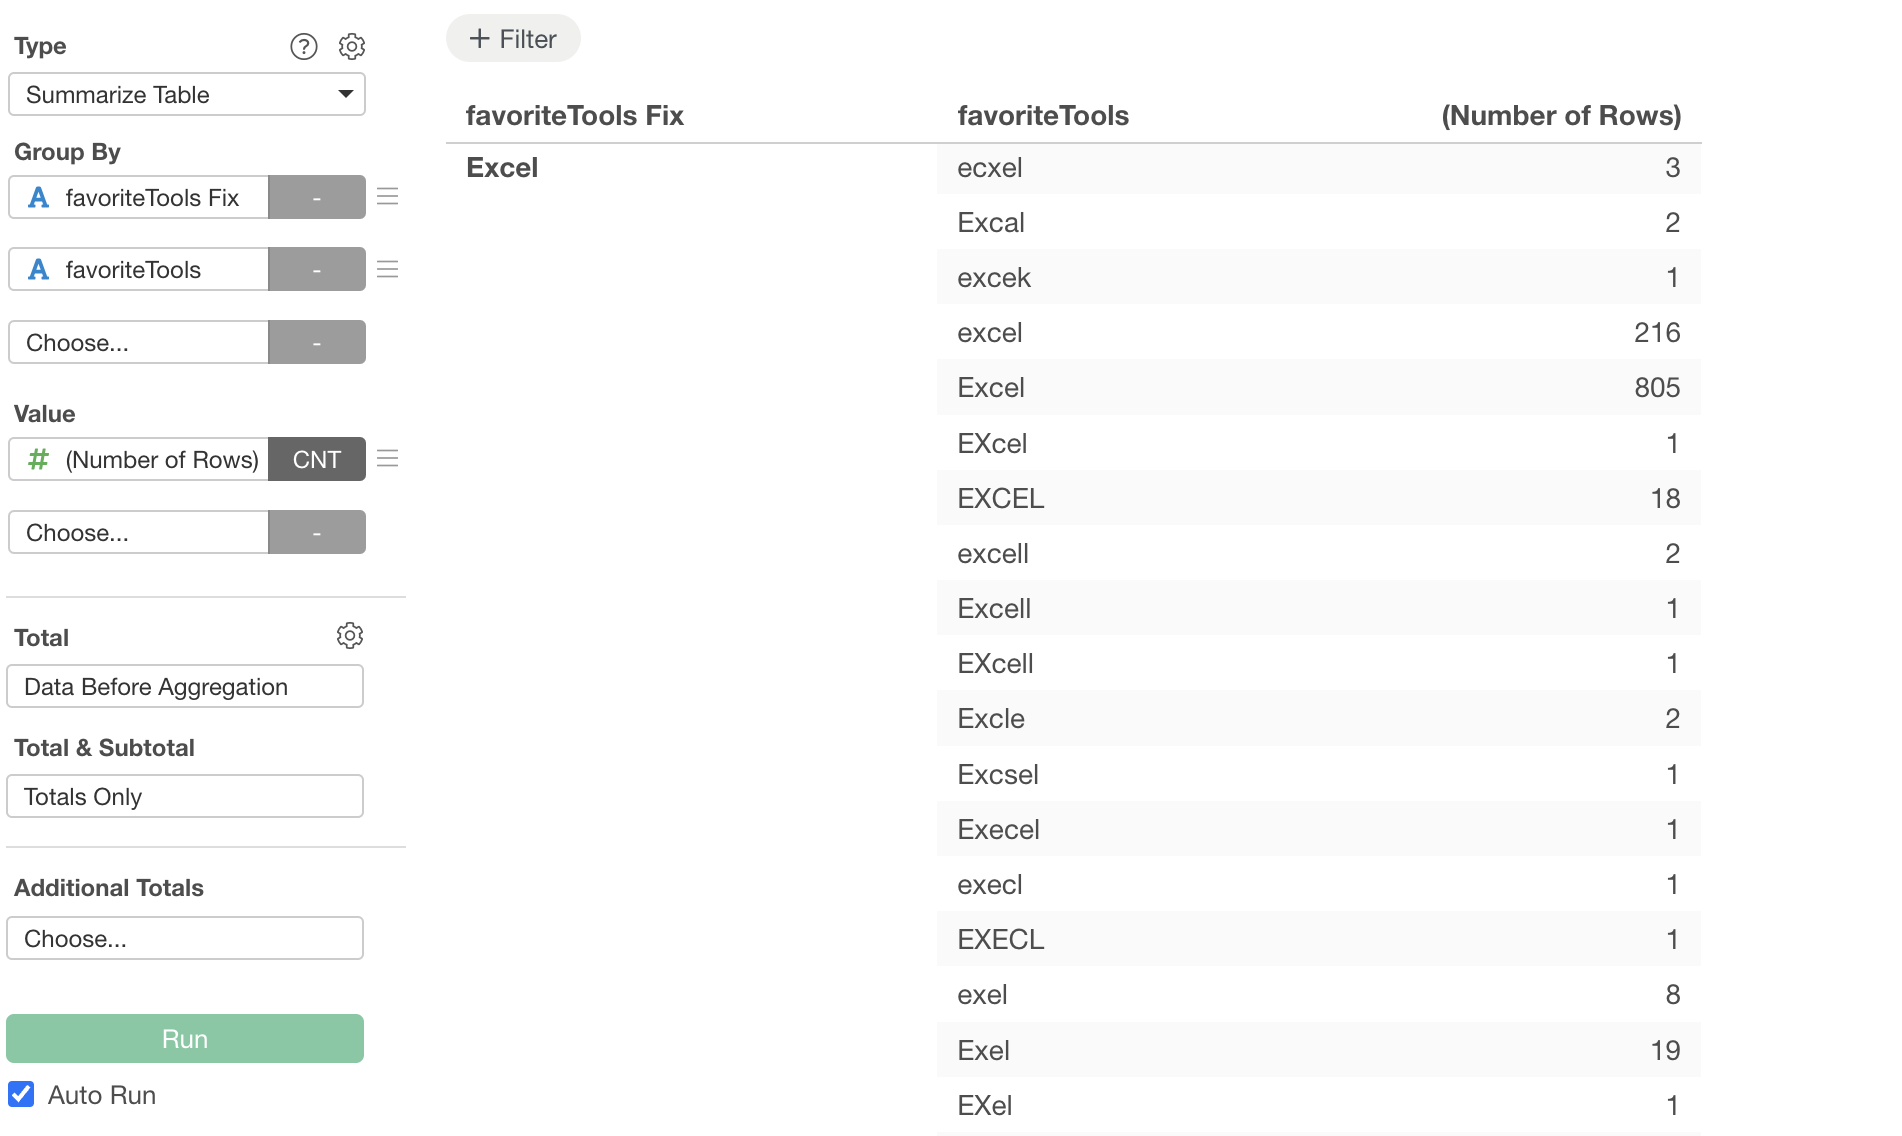1902x1136 pixels.
Task: Click the Run button
Action: [185, 1039]
